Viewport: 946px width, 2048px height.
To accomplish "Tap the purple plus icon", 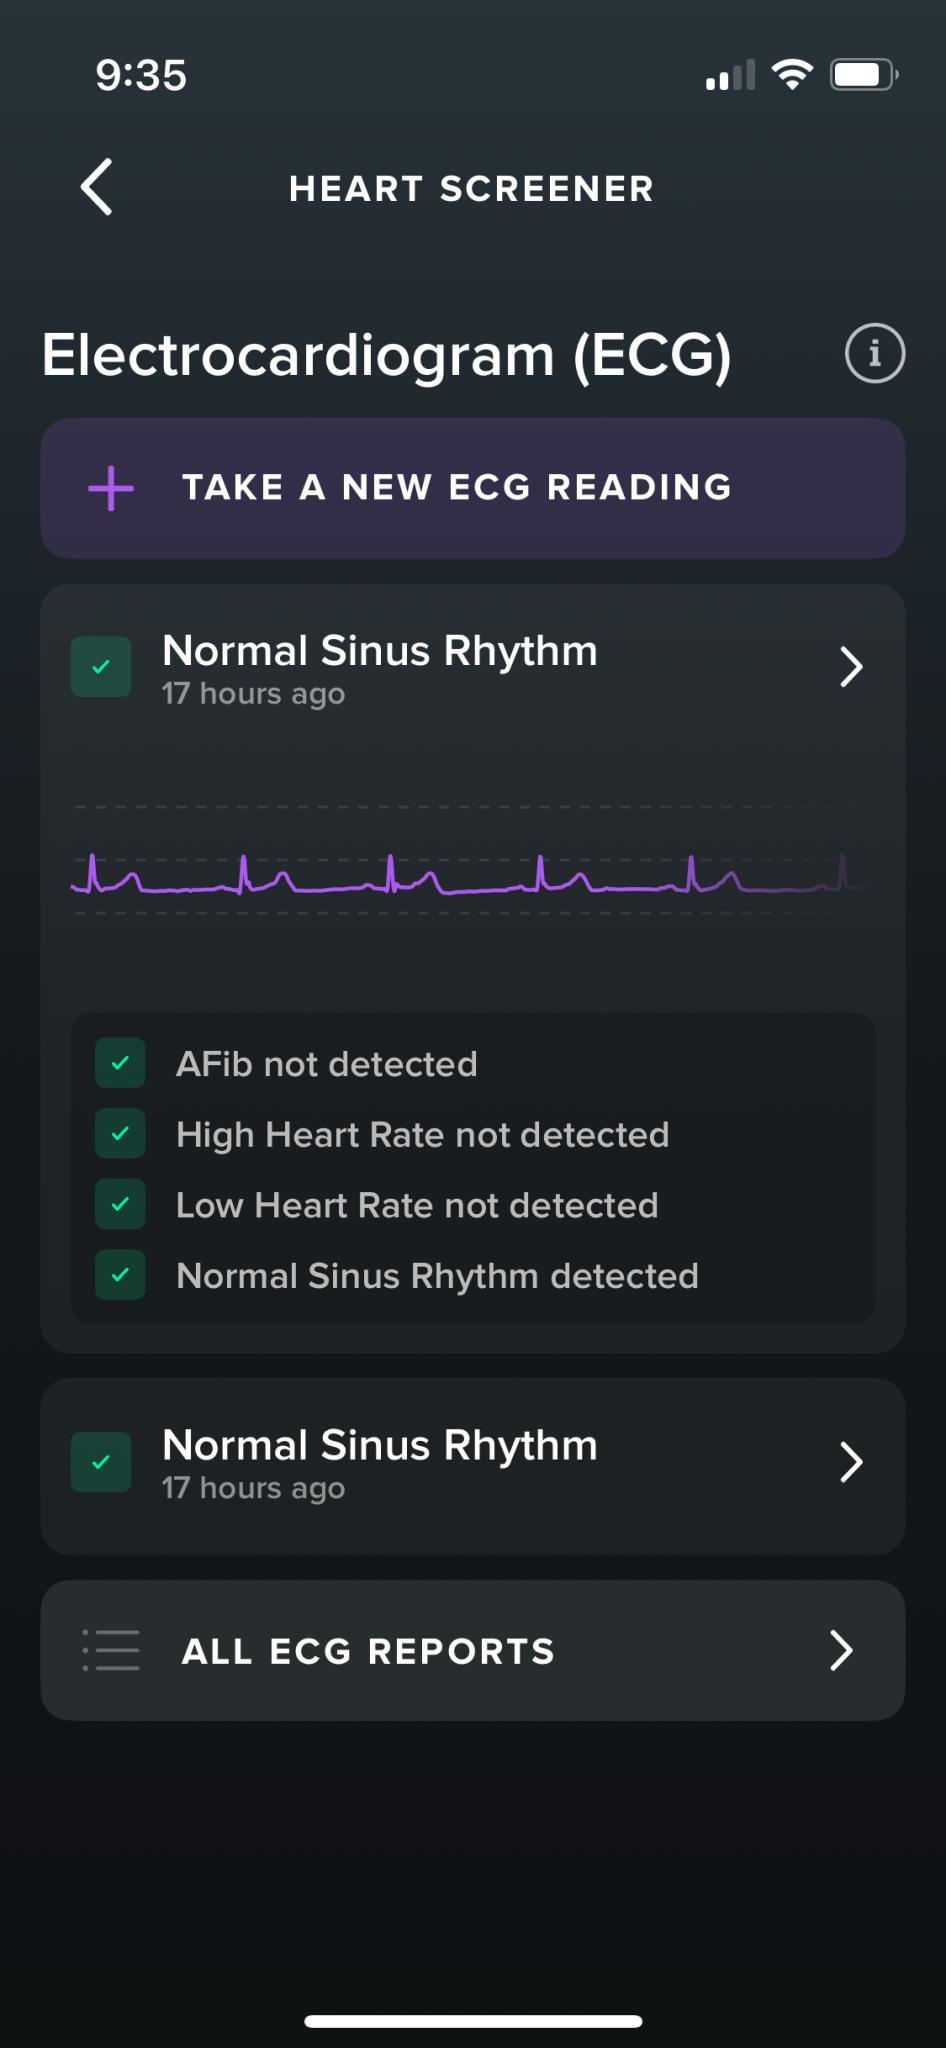I will click(x=111, y=488).
